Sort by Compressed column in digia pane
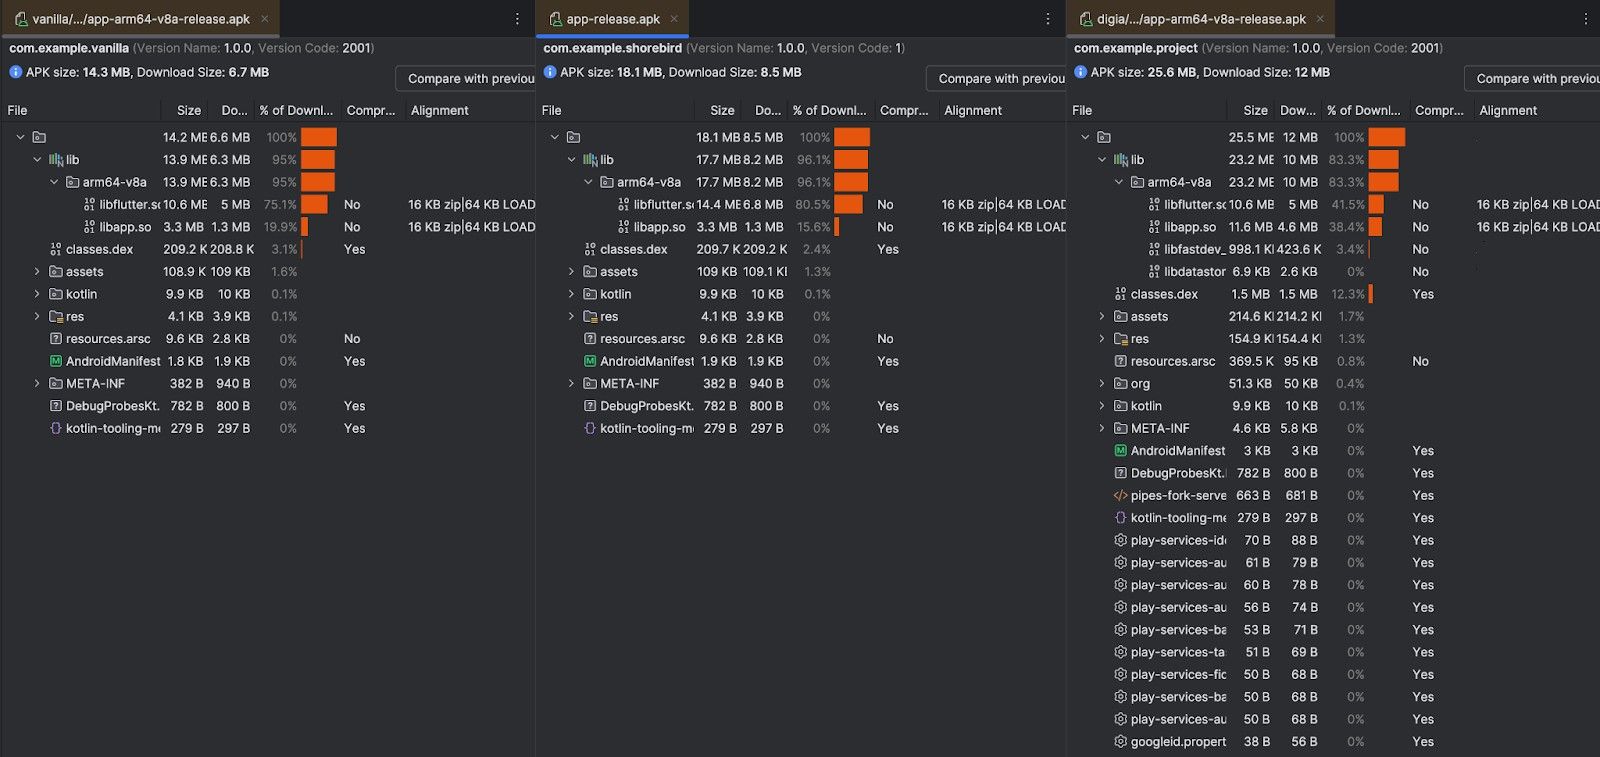 point(1439,111)
